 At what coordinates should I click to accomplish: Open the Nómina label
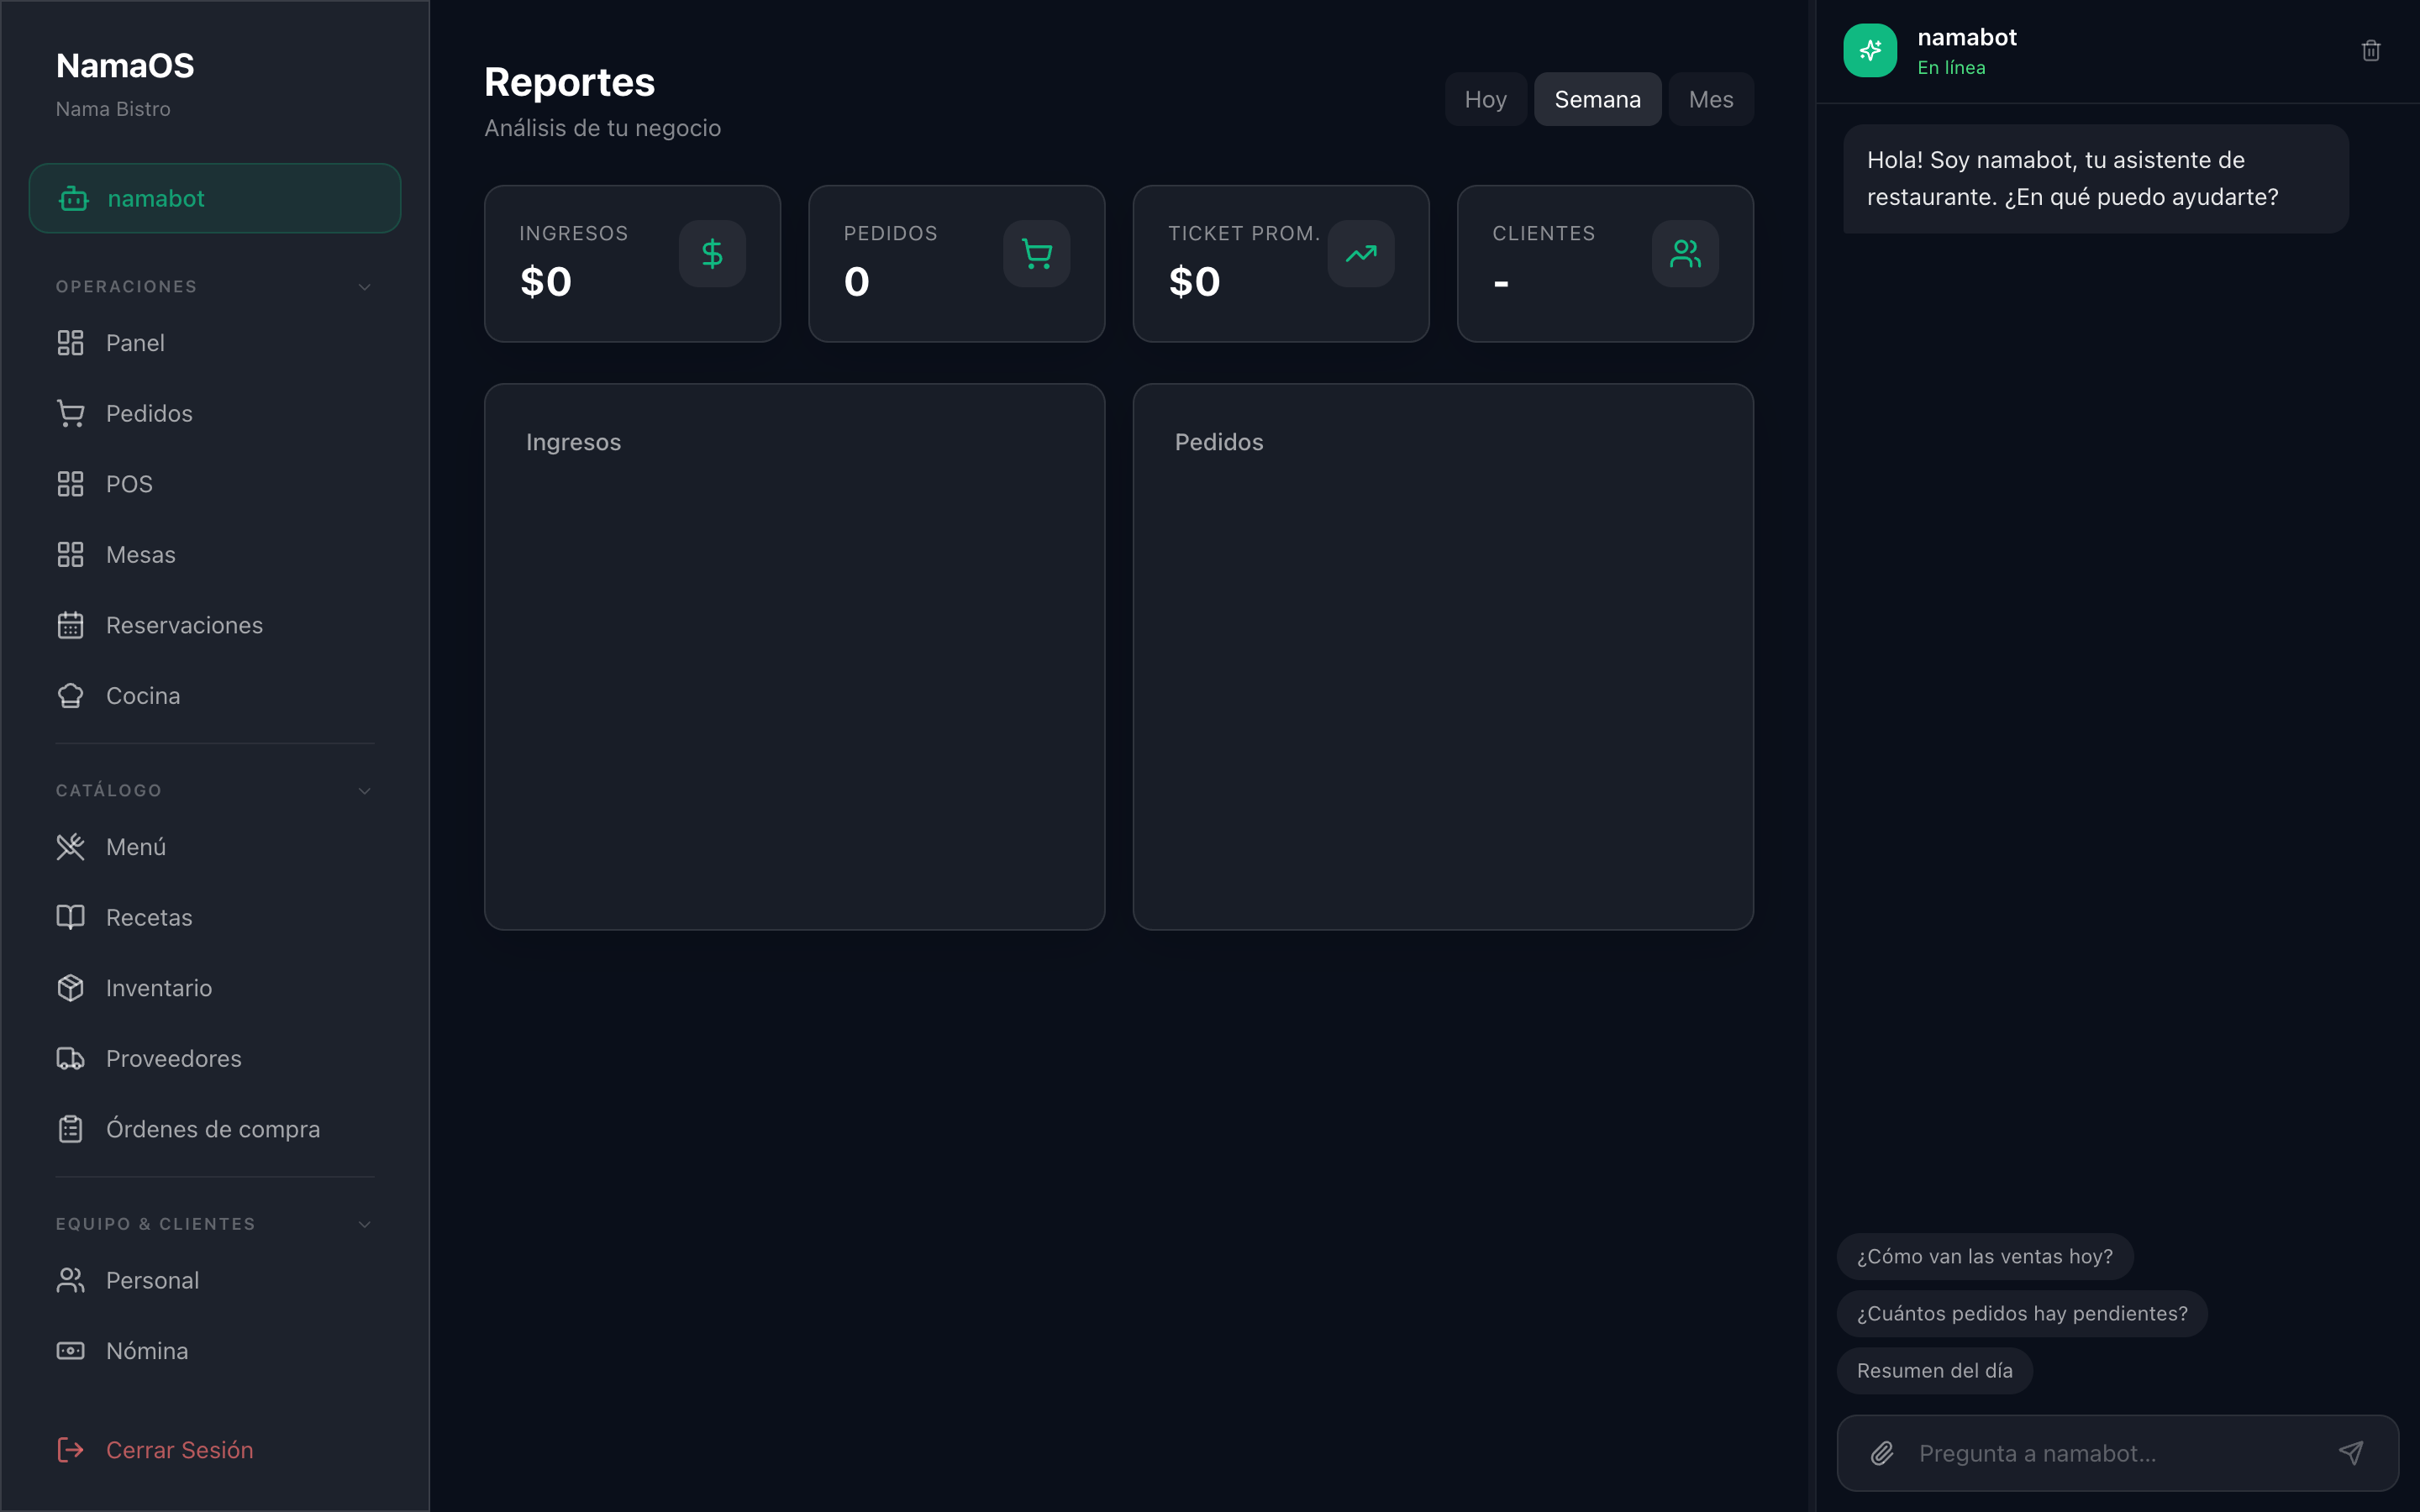[x=147, y=1351]
